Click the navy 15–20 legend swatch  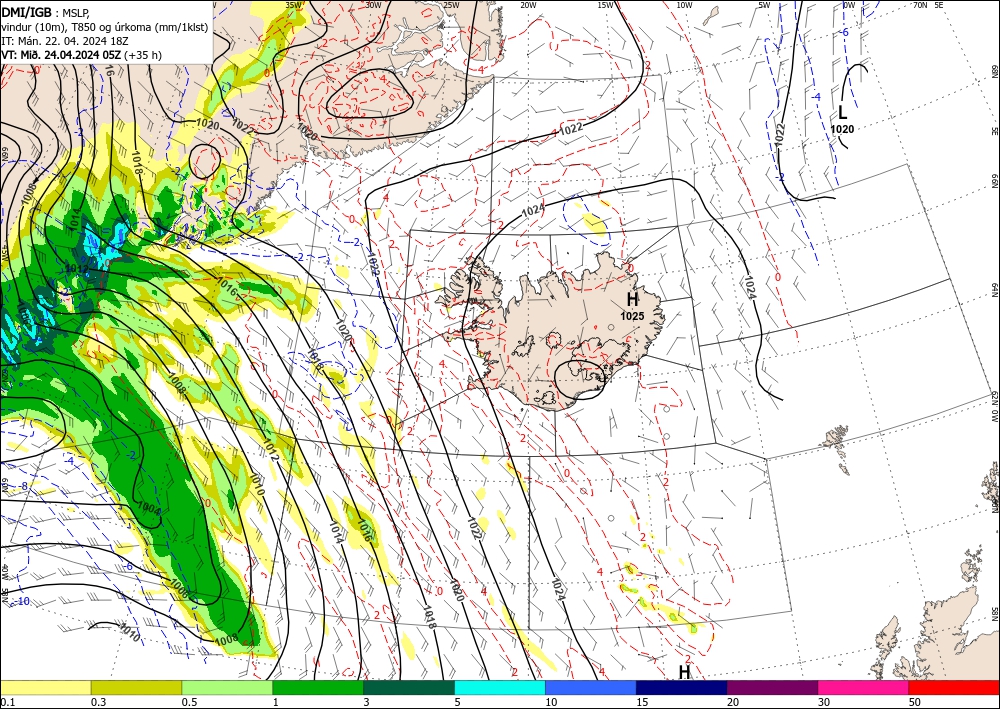[682, 687]
